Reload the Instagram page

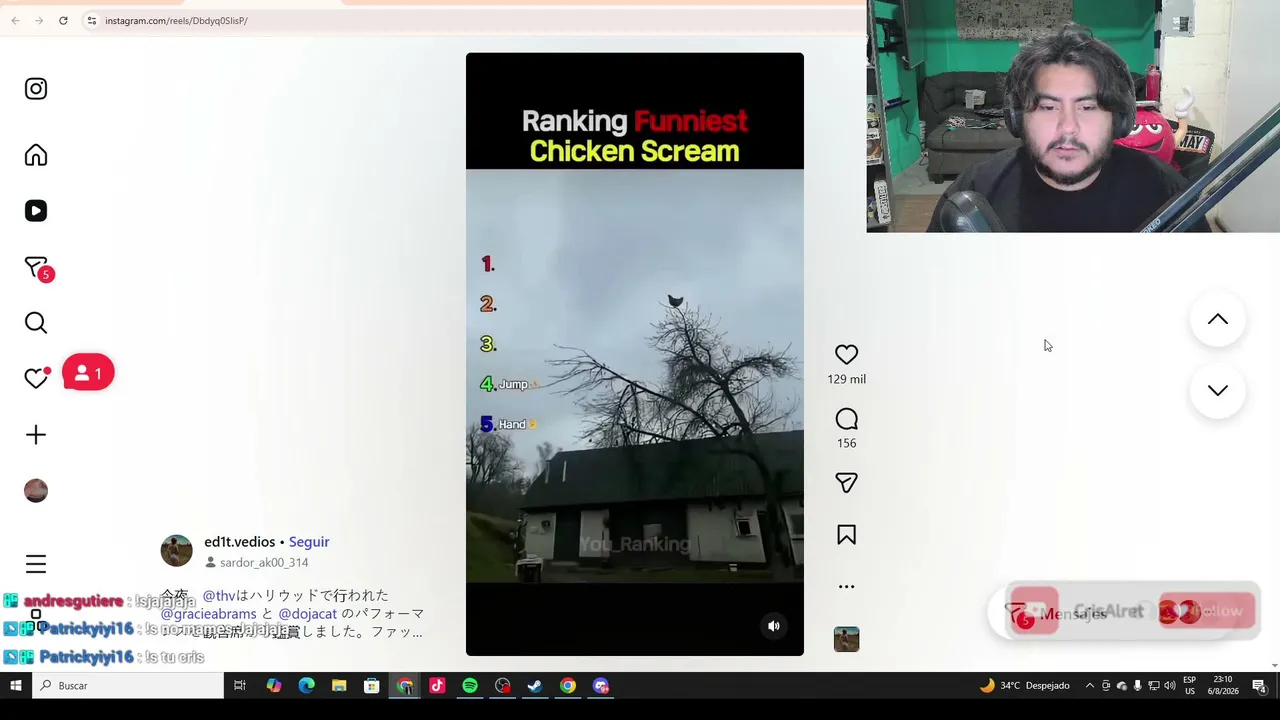(x=63, y=20)
